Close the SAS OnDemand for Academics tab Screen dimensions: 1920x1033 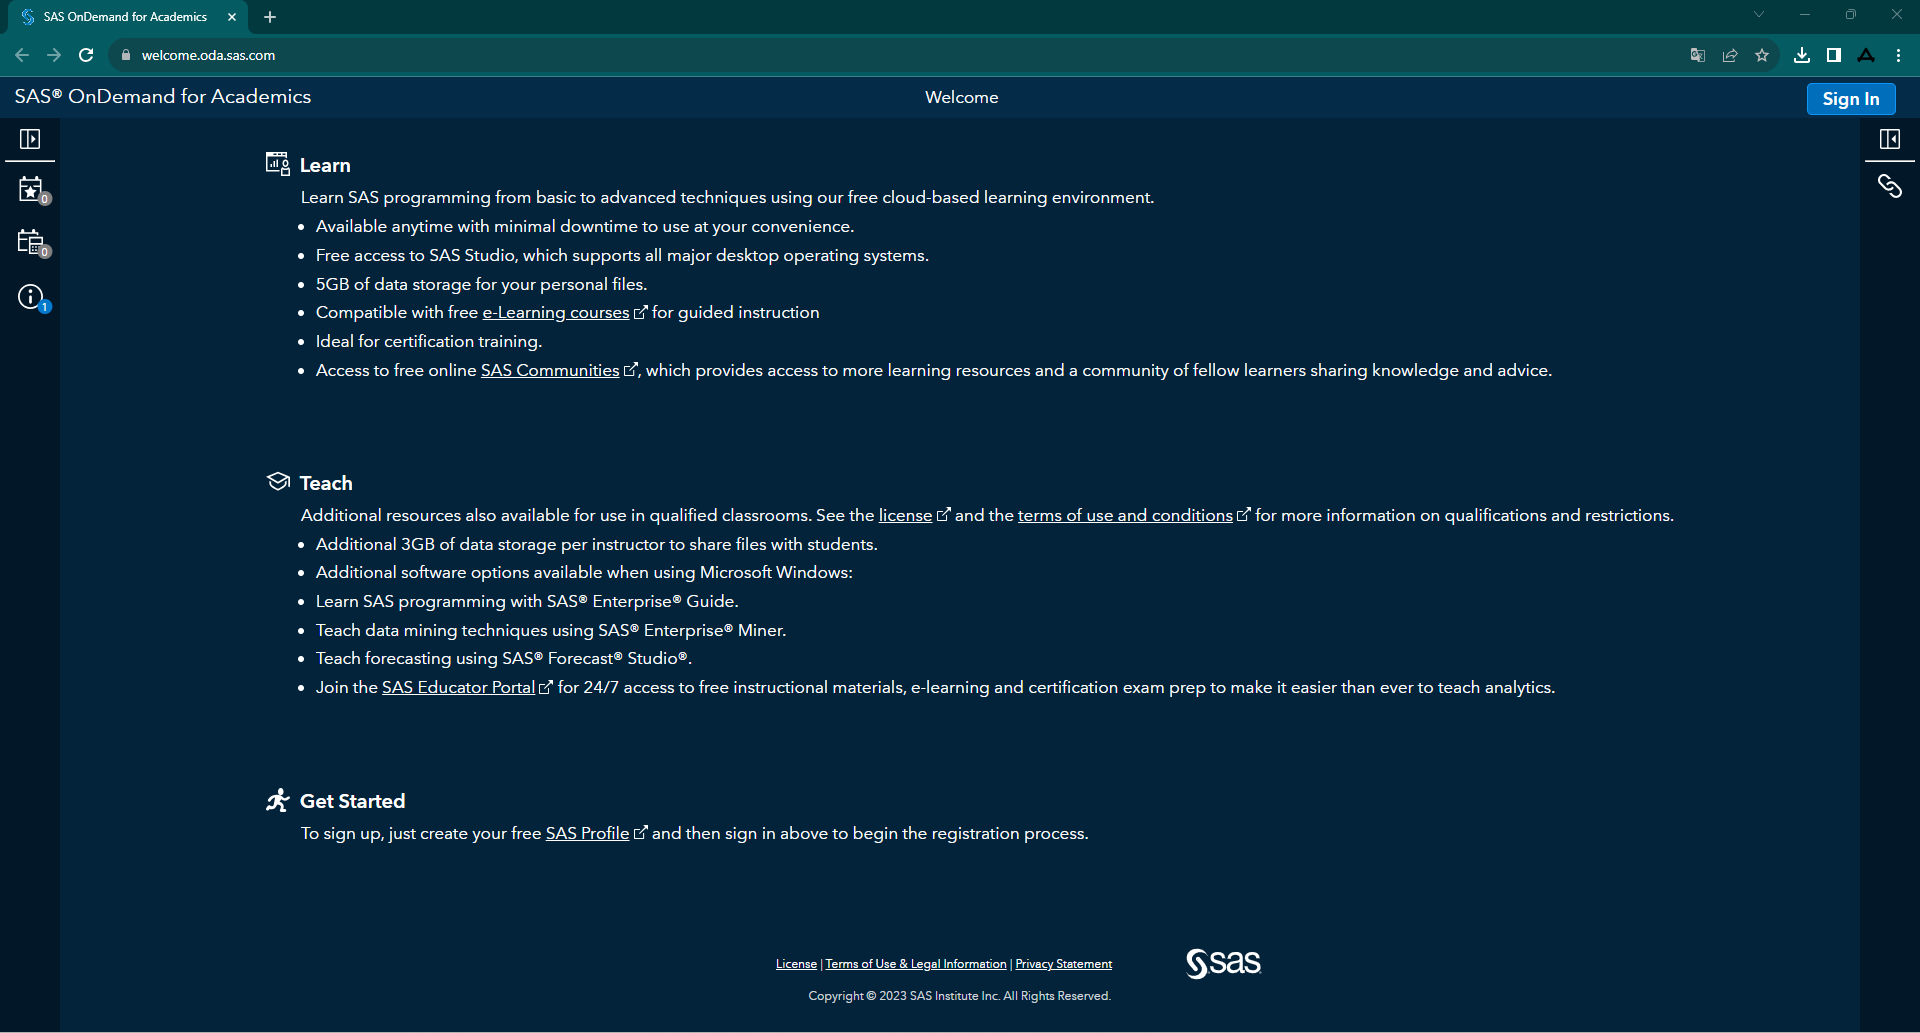pos(232,17)
